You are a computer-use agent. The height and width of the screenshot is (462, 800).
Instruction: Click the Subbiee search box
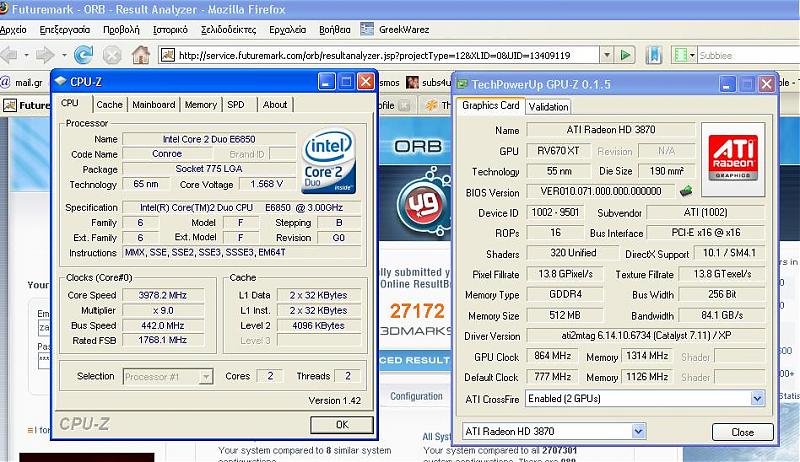click(x=748, y=55)
